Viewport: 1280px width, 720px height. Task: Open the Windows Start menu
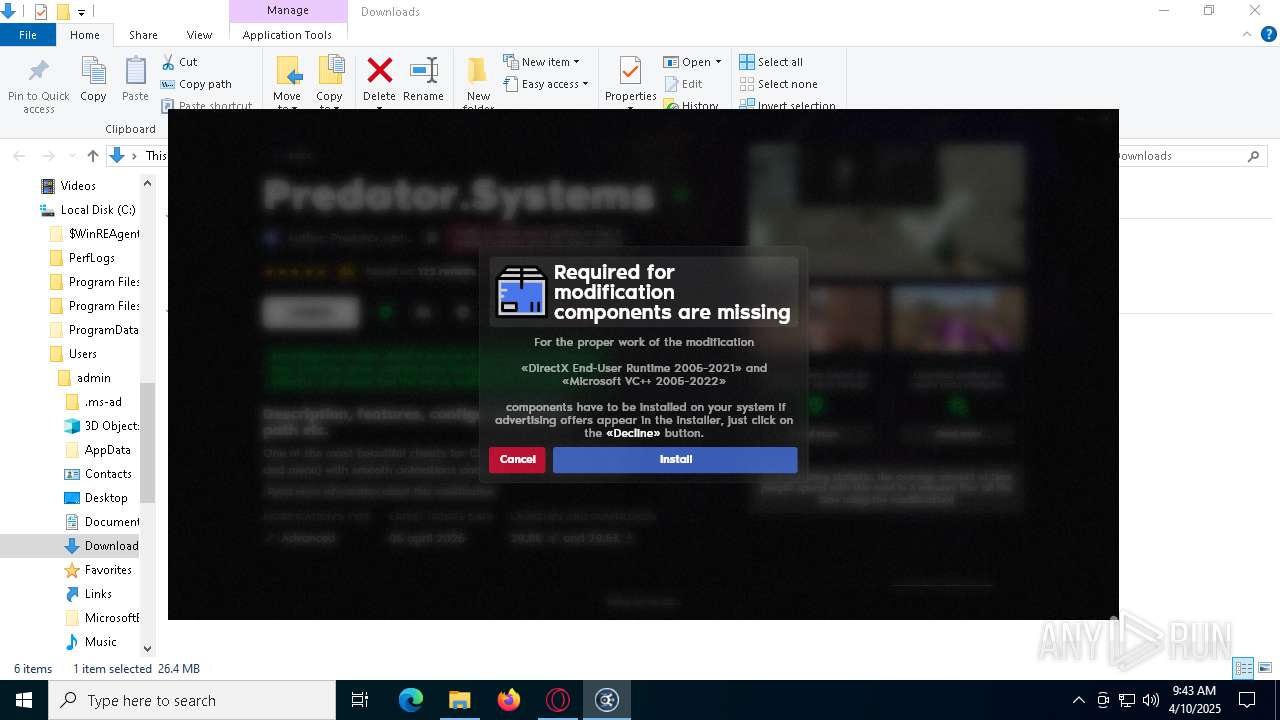[x=24, y=700]
